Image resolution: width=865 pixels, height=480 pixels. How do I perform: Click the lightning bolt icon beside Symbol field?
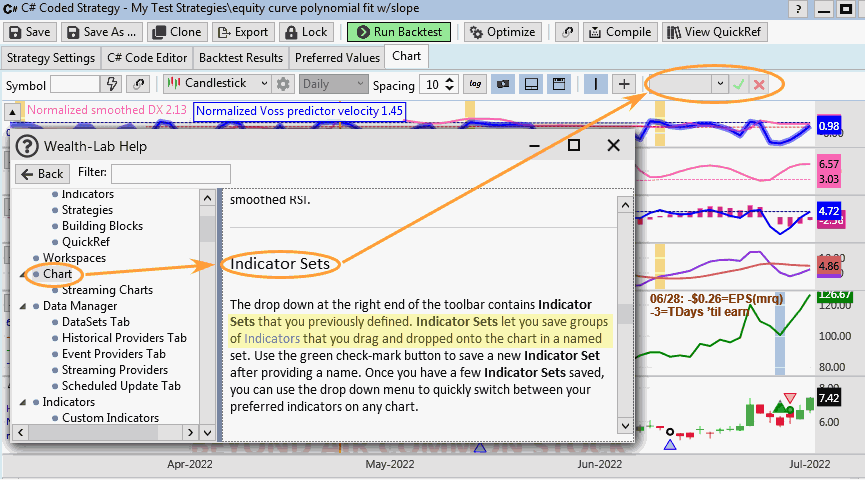tap(112, 84)
